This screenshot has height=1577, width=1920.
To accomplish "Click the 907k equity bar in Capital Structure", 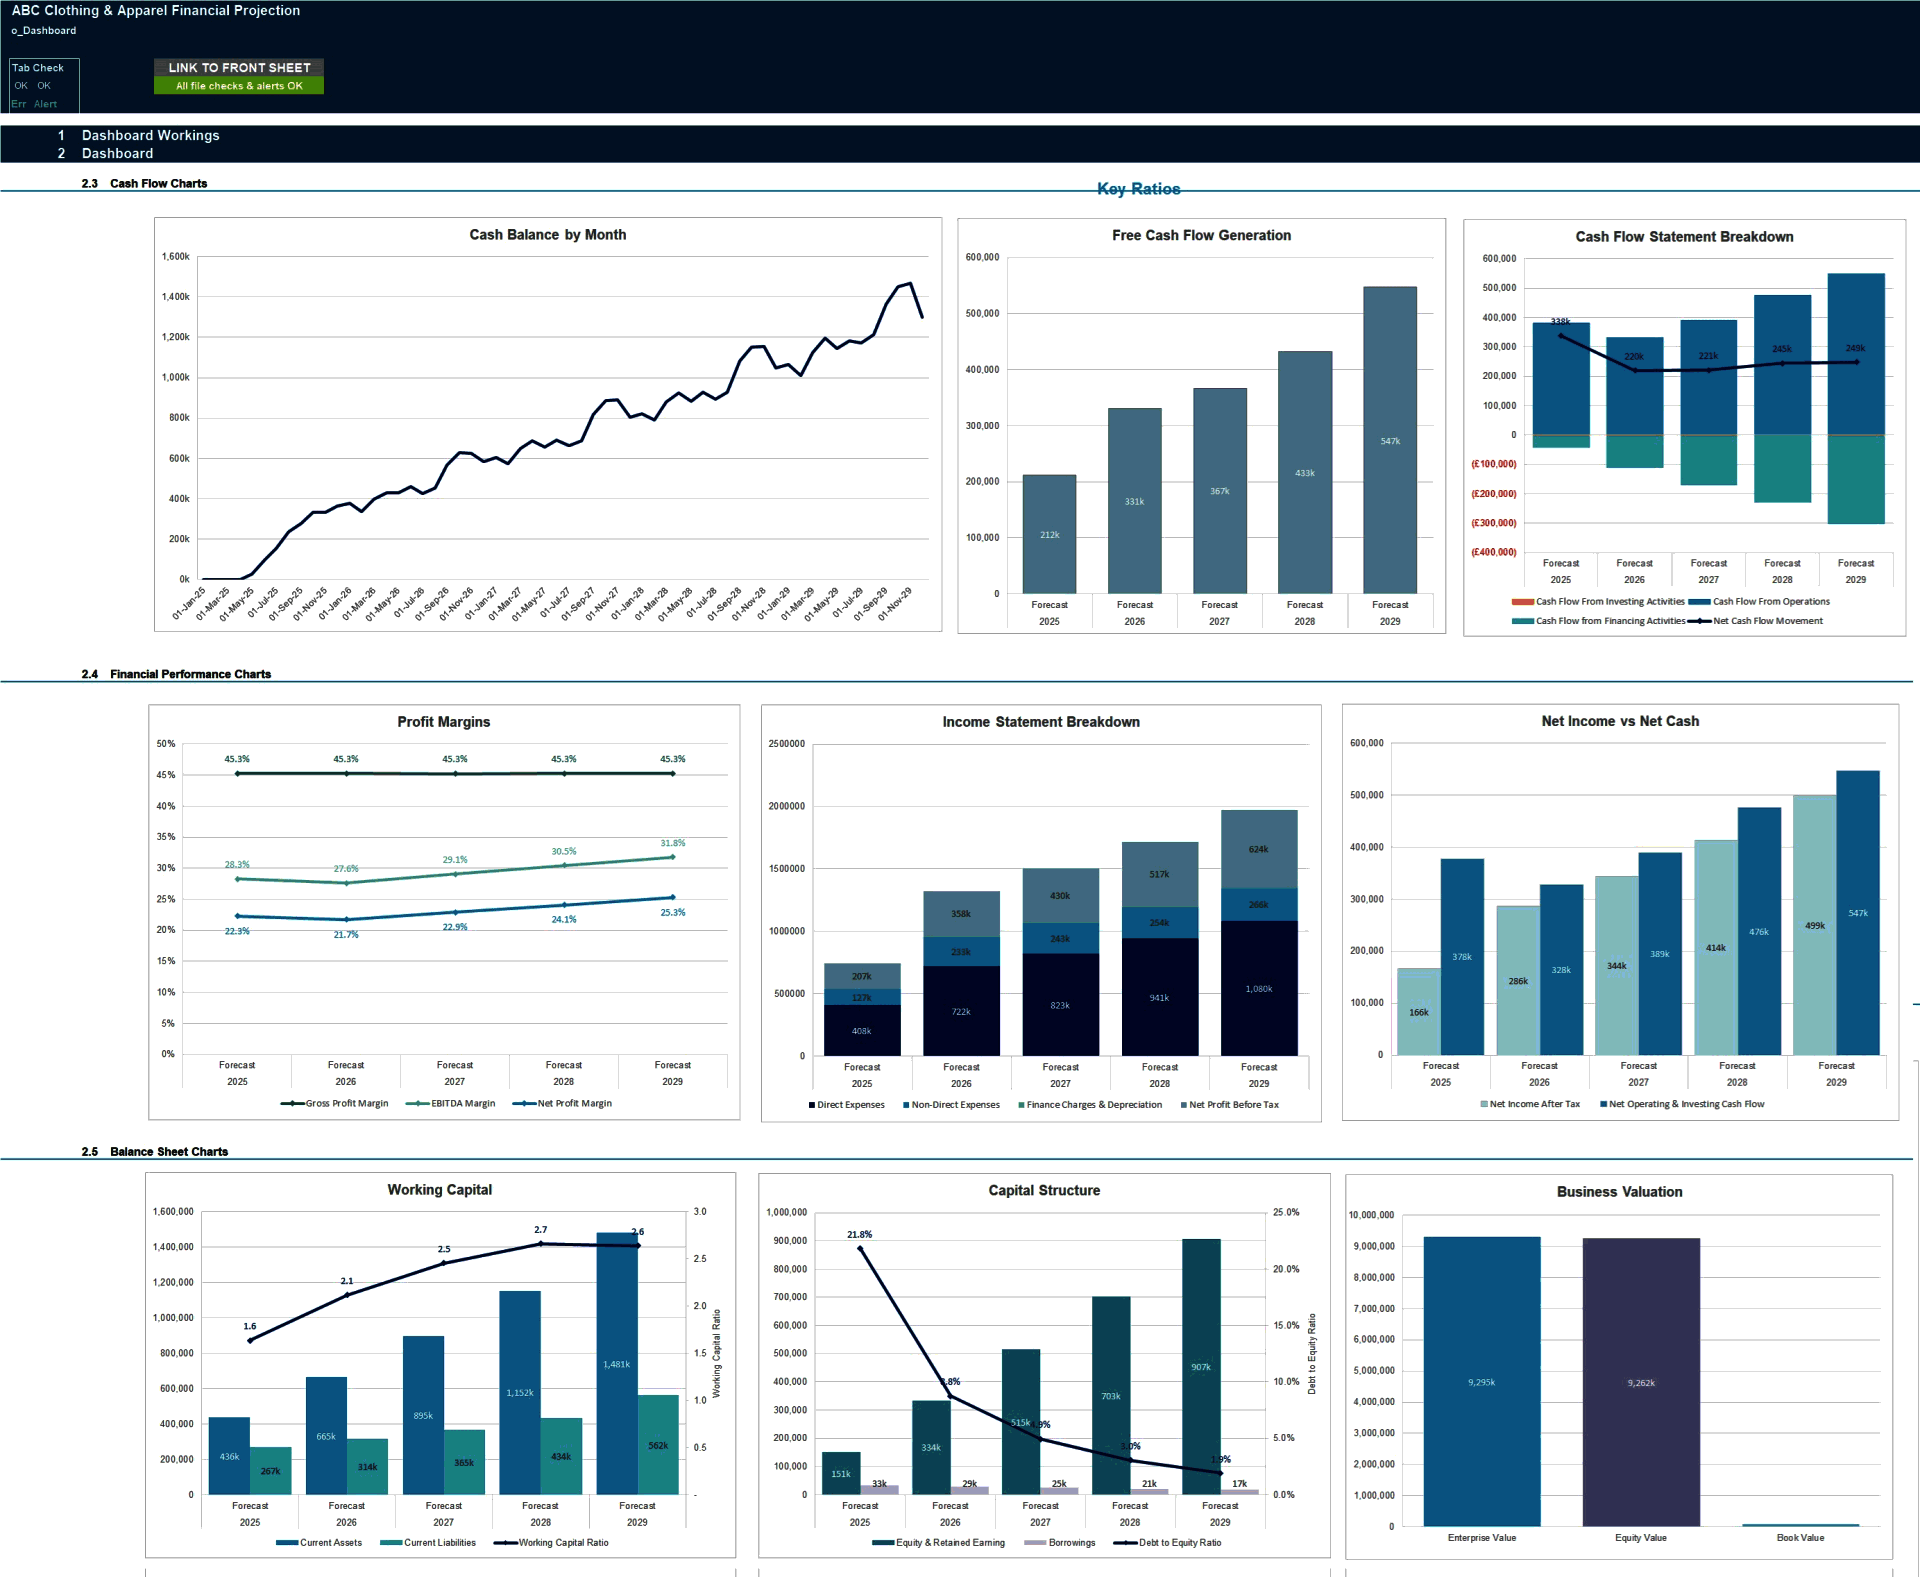I will tap(1201, 1367).
